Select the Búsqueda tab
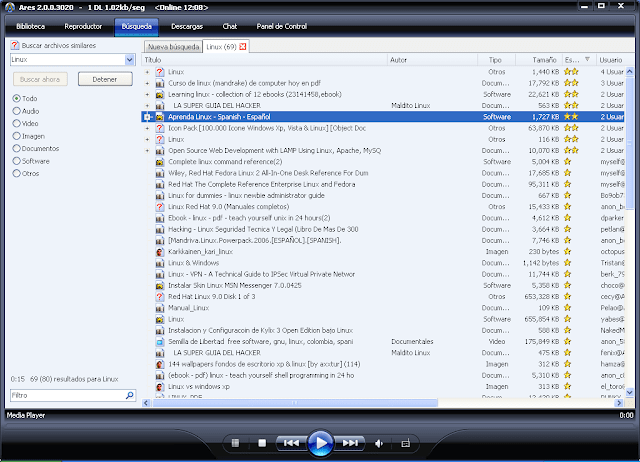Viewport: 640px width, 462px height. point(136,27)
